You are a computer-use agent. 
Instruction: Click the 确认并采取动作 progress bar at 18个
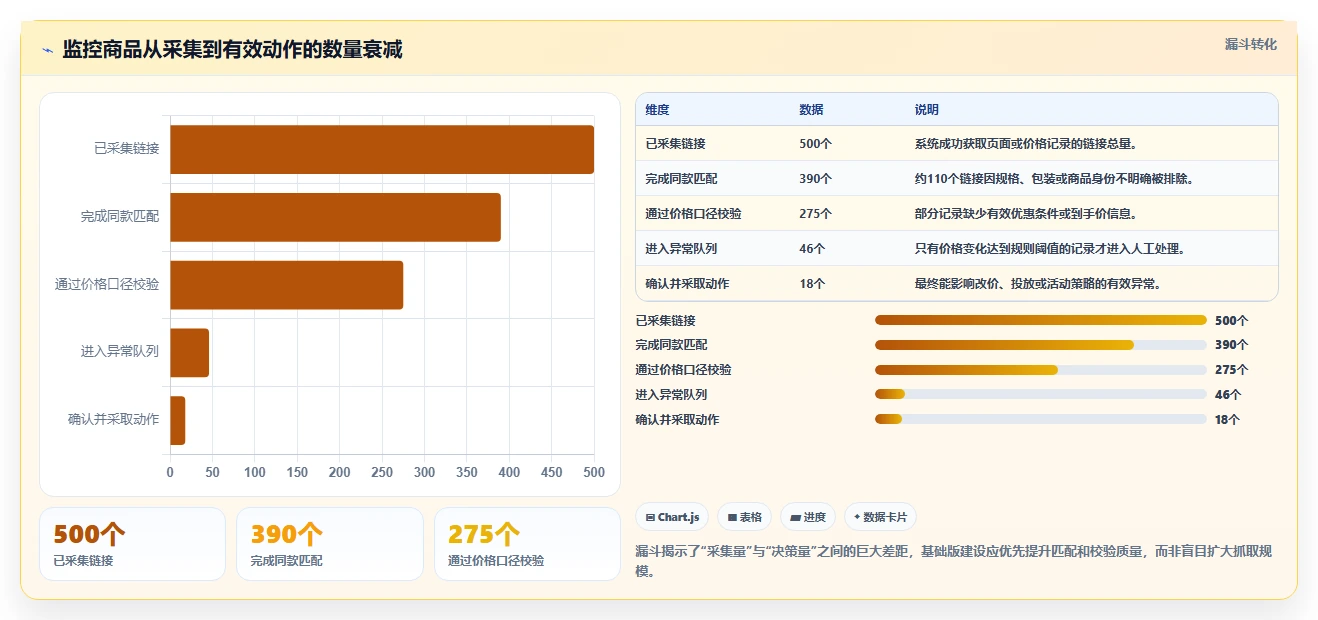1041,420
